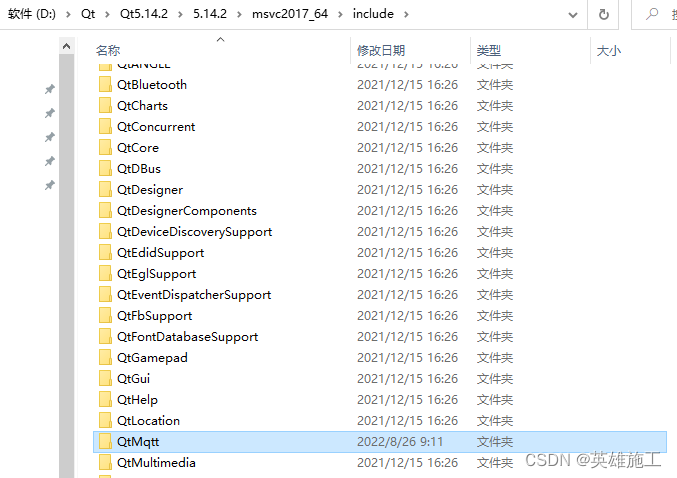Click the refresh button beside address bar
Screen dimensions: 677x478
[603, 14]
